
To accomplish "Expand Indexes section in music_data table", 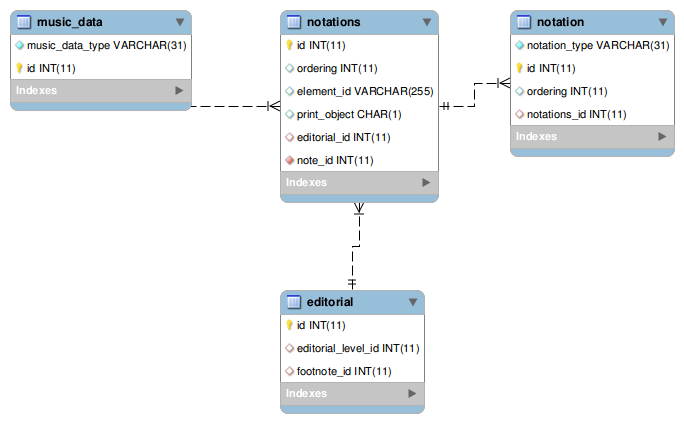I will [x=179, y=90].
